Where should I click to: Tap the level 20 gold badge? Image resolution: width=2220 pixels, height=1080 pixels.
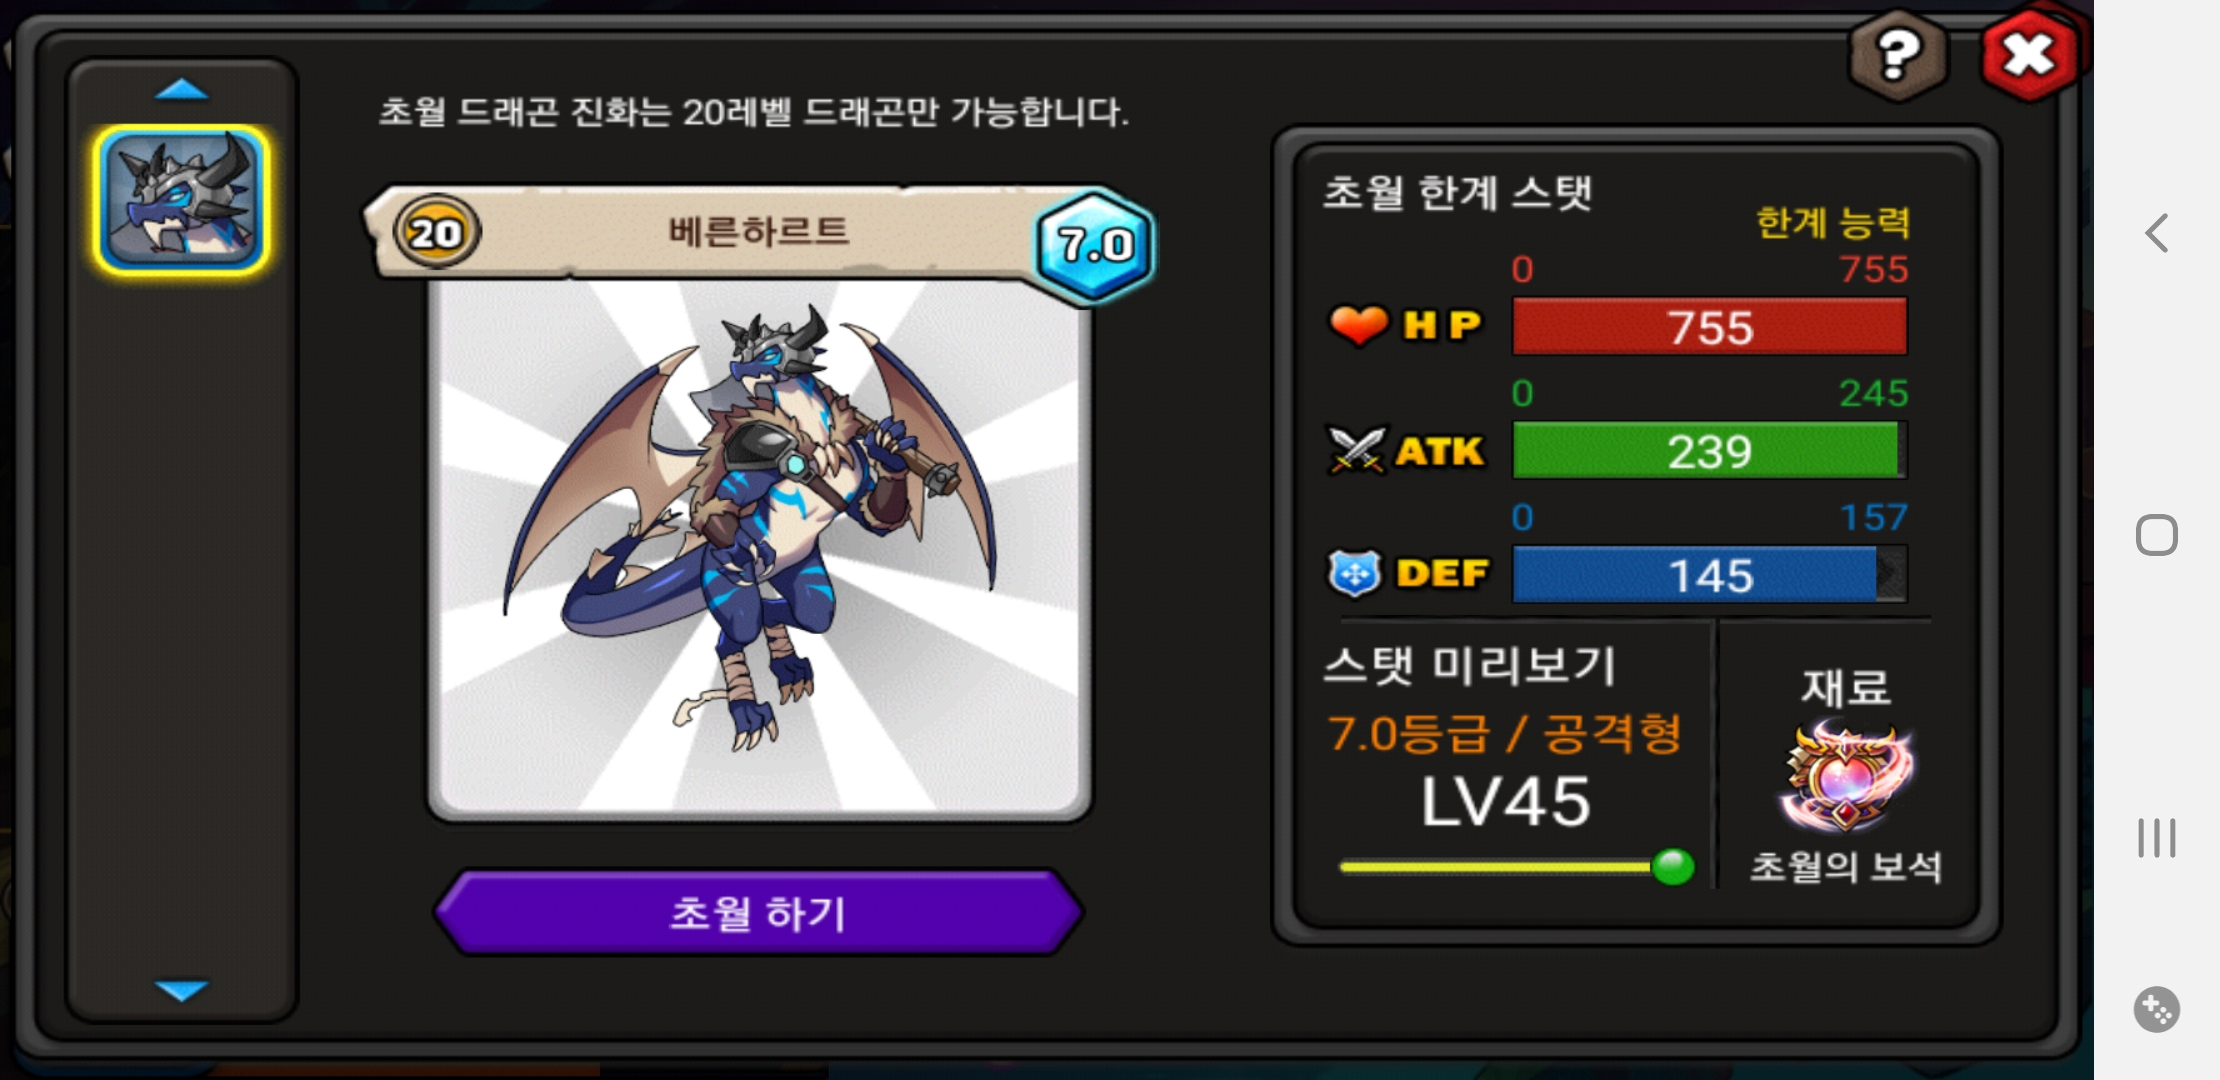tap(436, 233)
